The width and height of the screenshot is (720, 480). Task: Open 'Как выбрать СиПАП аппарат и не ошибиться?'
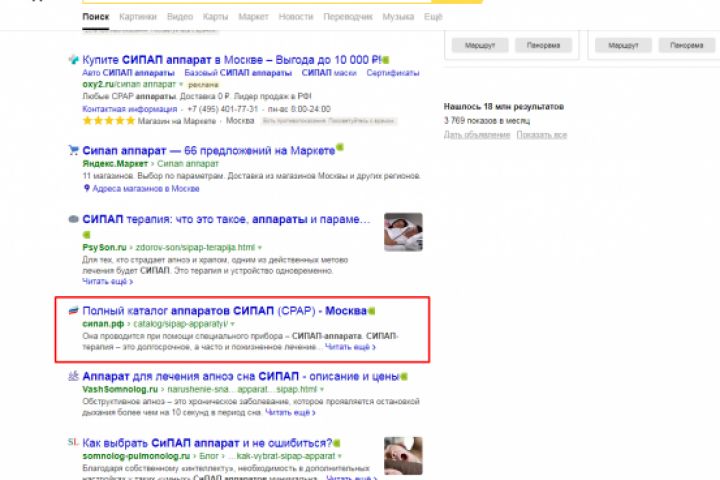[x=207, y=443]
